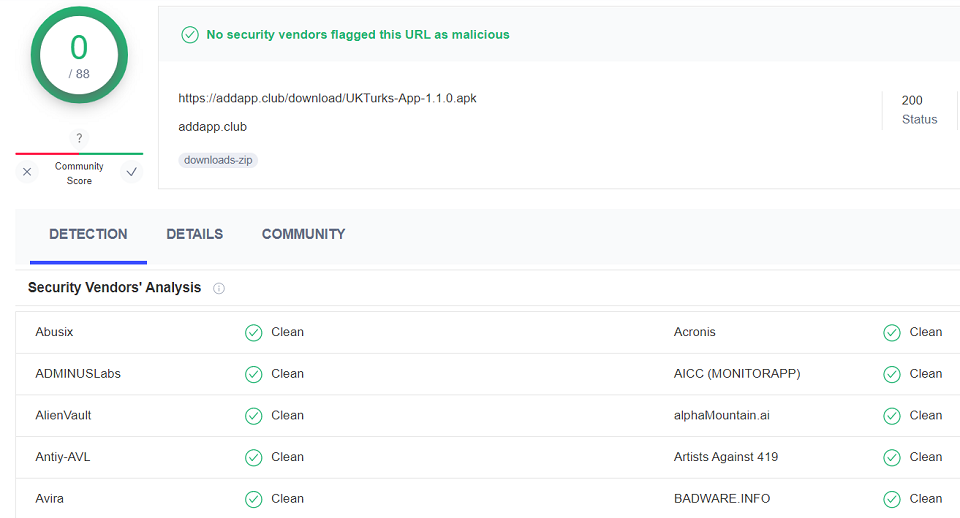Screen dimensions: 960x518
Task: Click the community score question mark icon
Action: tap(79, 138)
